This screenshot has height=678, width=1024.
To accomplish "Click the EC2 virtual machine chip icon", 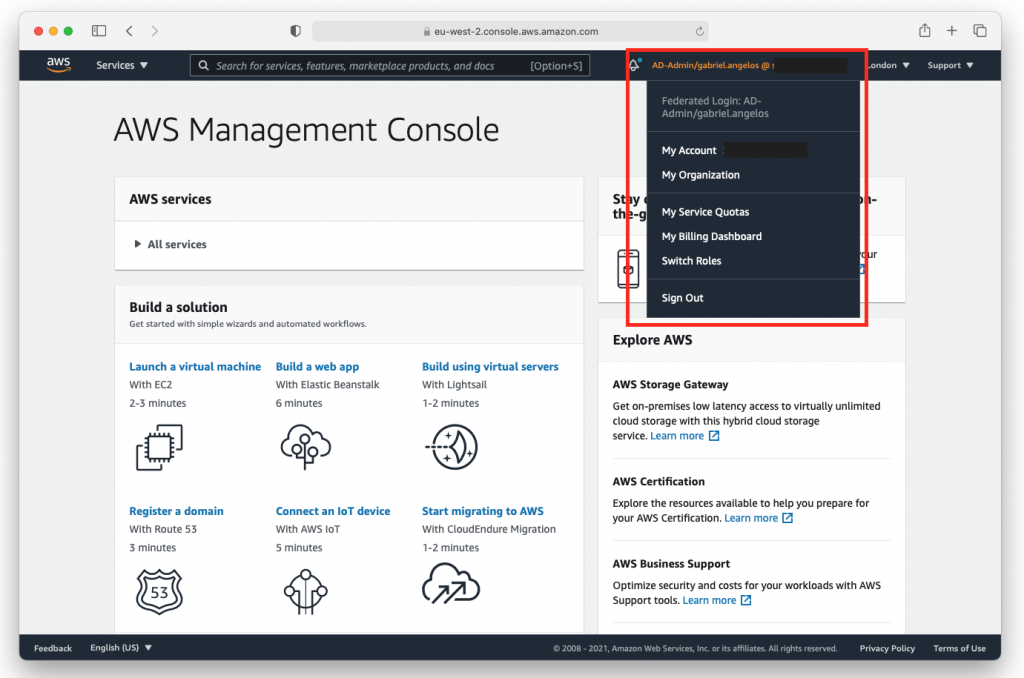I will [x=159, y=447].
